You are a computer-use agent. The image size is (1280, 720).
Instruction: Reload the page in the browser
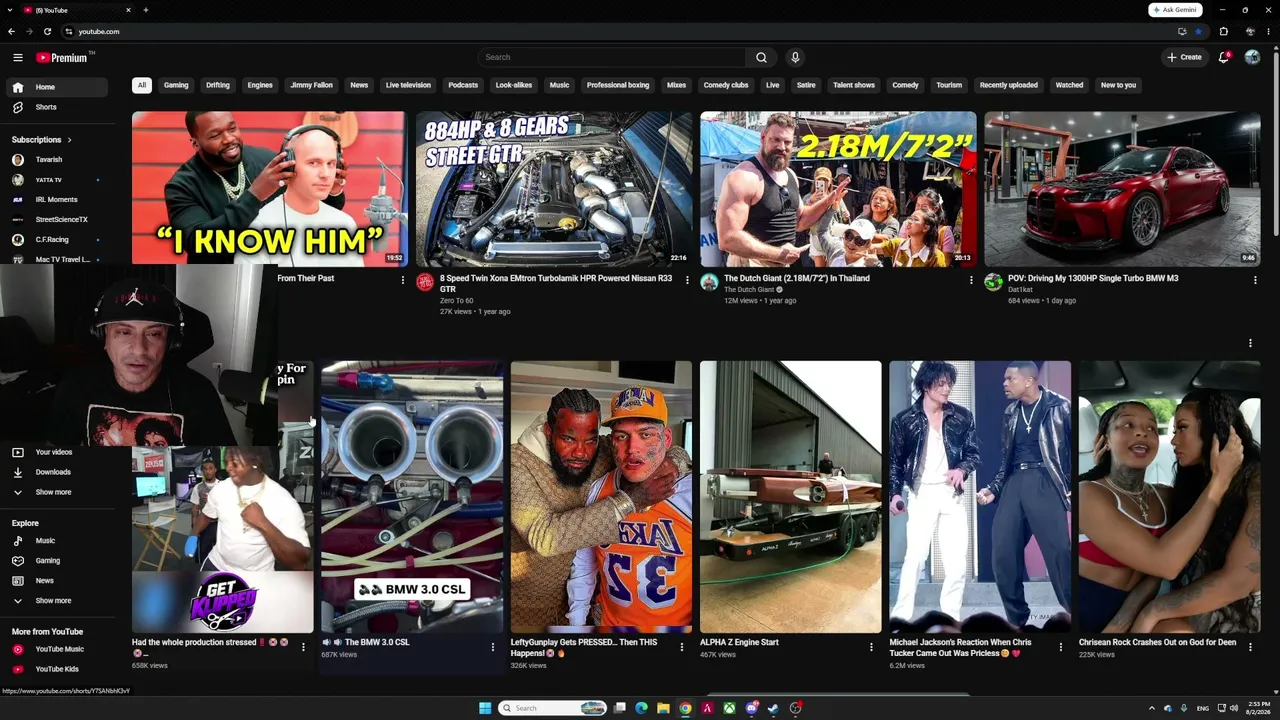tap(47, 31)
